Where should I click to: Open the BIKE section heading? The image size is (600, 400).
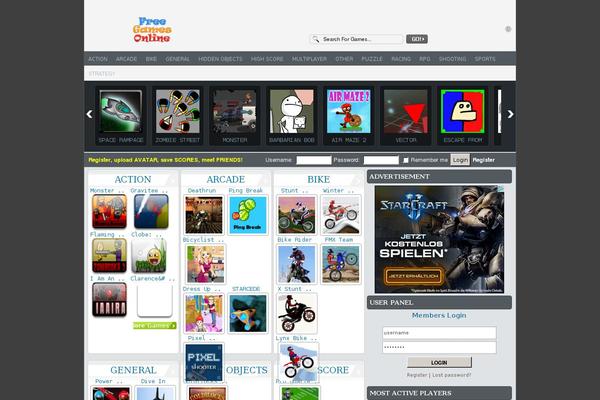318,180
